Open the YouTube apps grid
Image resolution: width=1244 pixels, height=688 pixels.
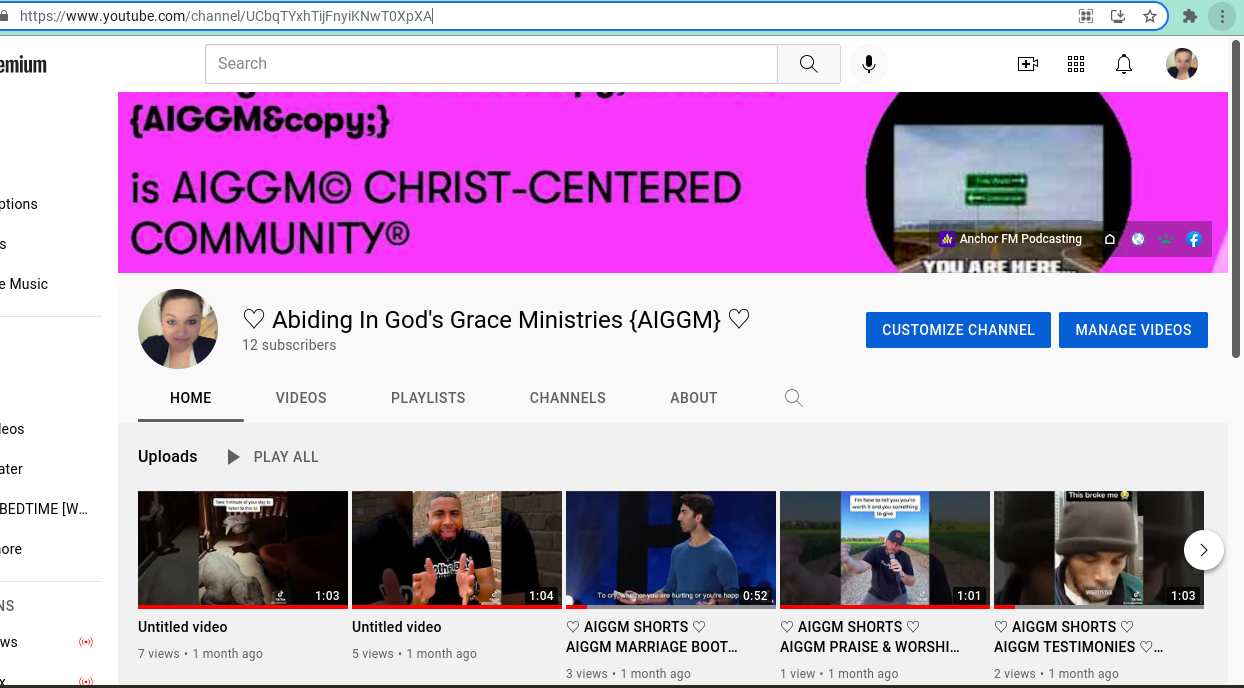click(x=1076, y=64)
